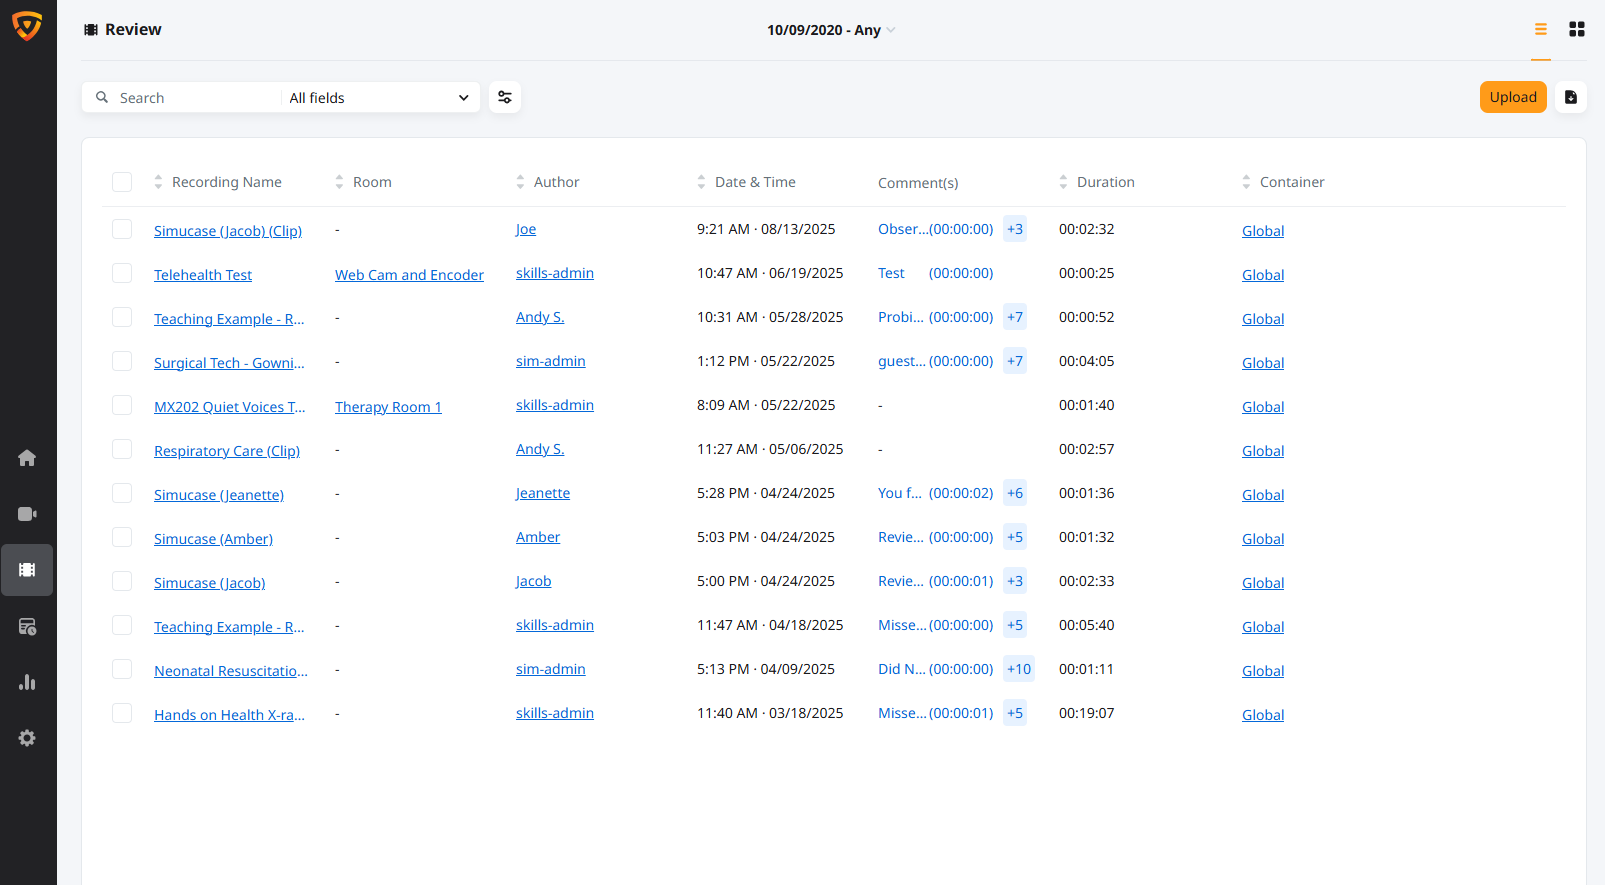The image size is (1605, 885).
Task: Click the Upload button
Action: [x=1512, y=97]
